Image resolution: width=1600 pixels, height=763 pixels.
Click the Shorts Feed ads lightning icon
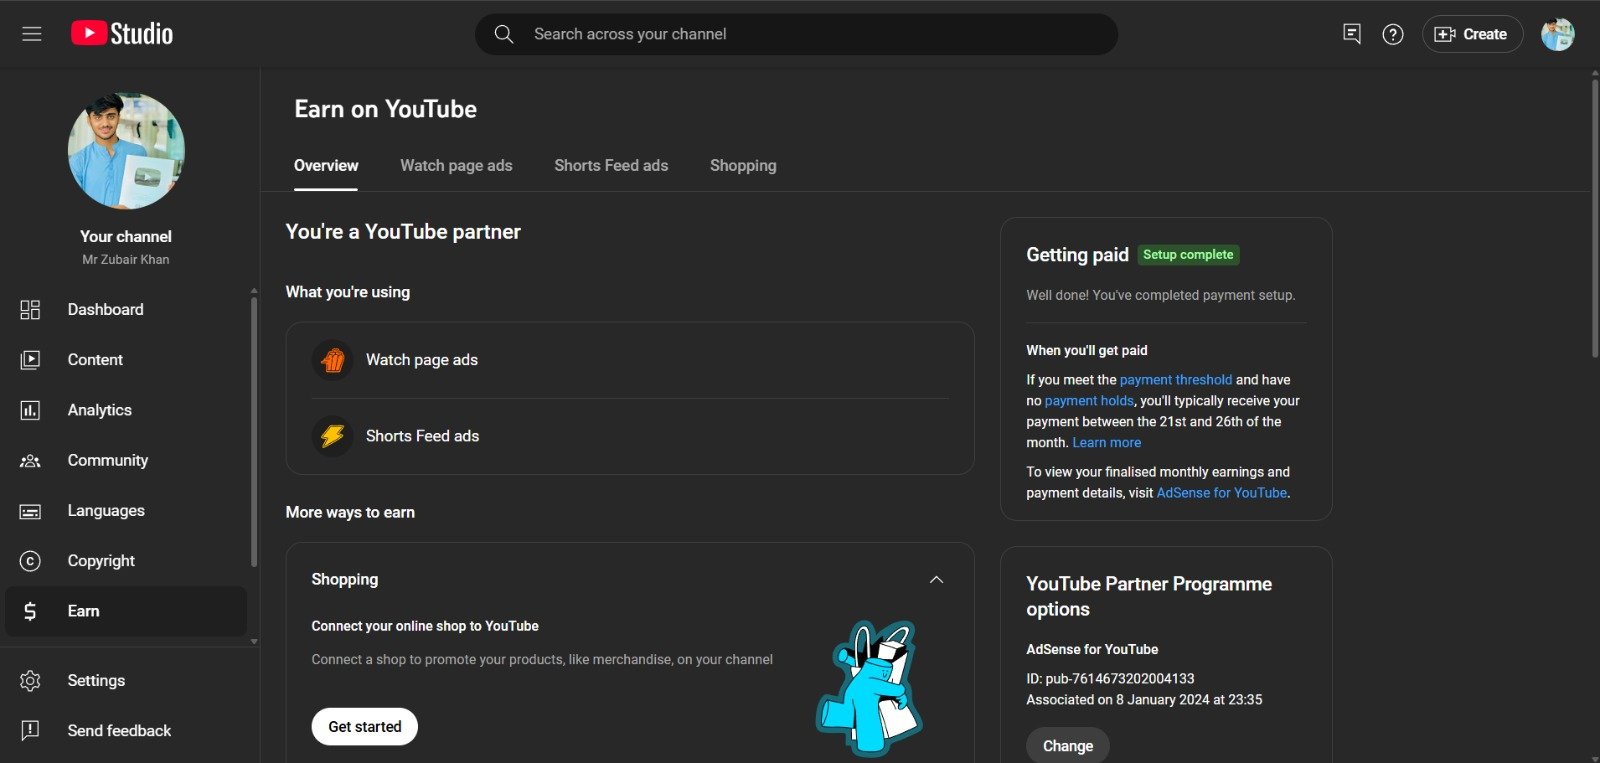click(x=333, y=436)
